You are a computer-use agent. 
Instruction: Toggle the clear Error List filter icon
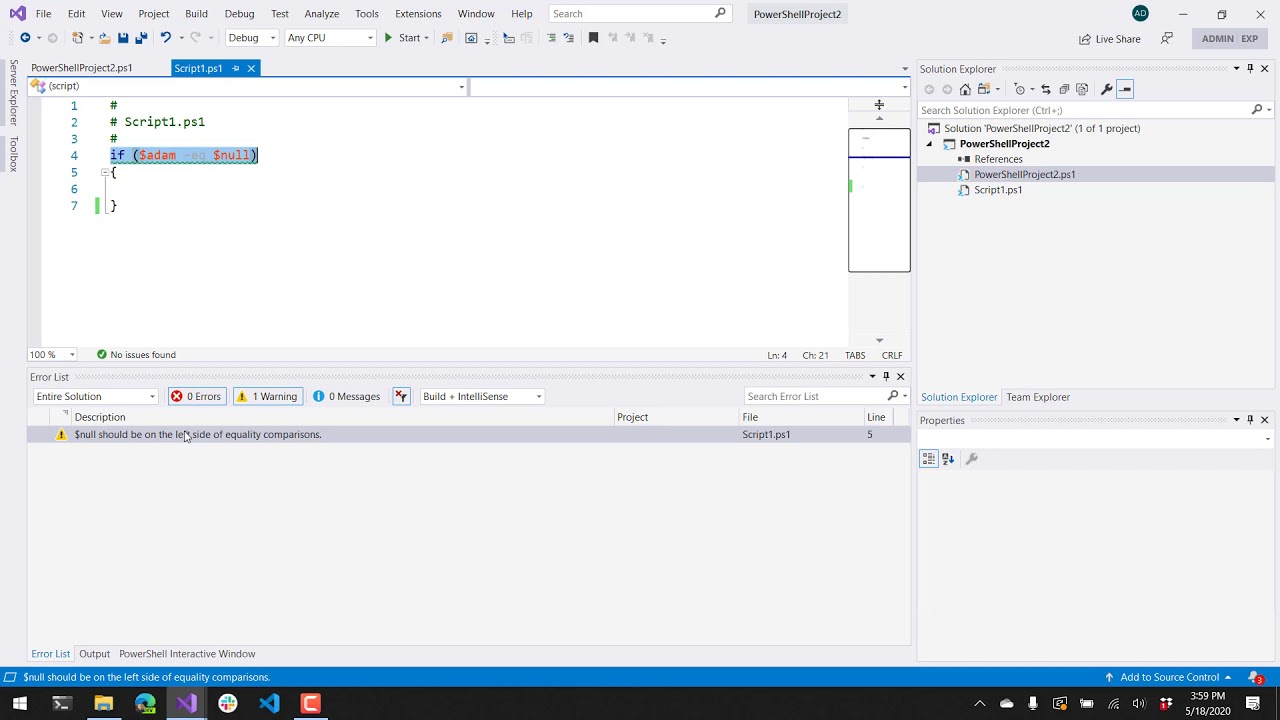click(x=401, y=396)
